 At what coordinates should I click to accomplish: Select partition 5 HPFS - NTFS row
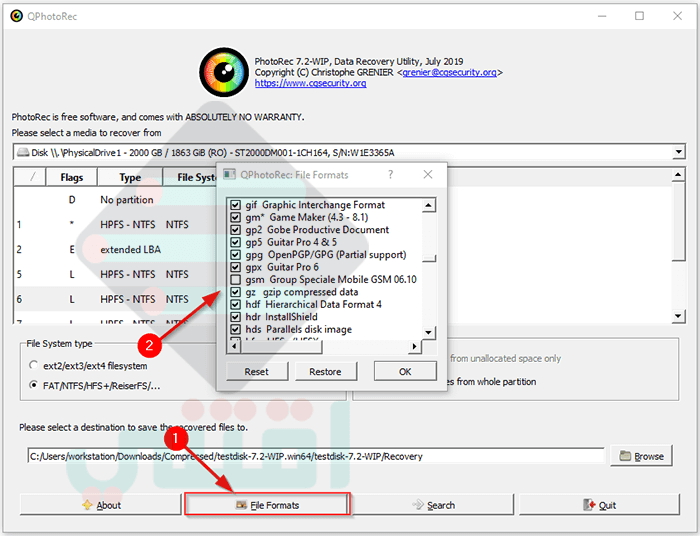(x=115, y=274)
